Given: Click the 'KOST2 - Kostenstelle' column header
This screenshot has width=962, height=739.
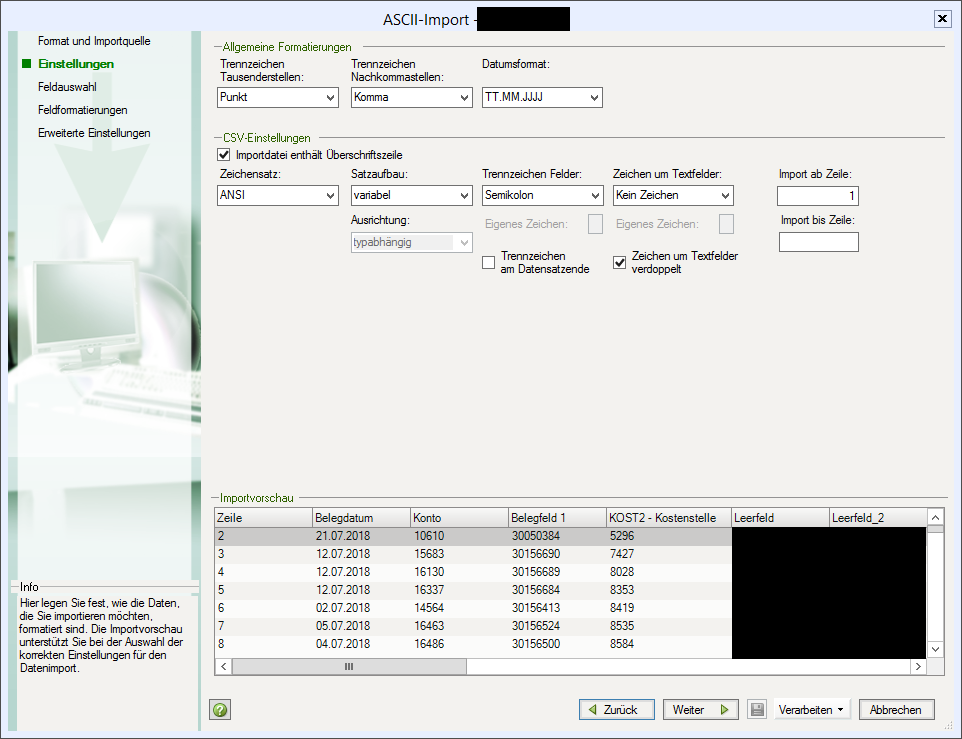Looking at the screenshot, I should [x=669, y=518].
